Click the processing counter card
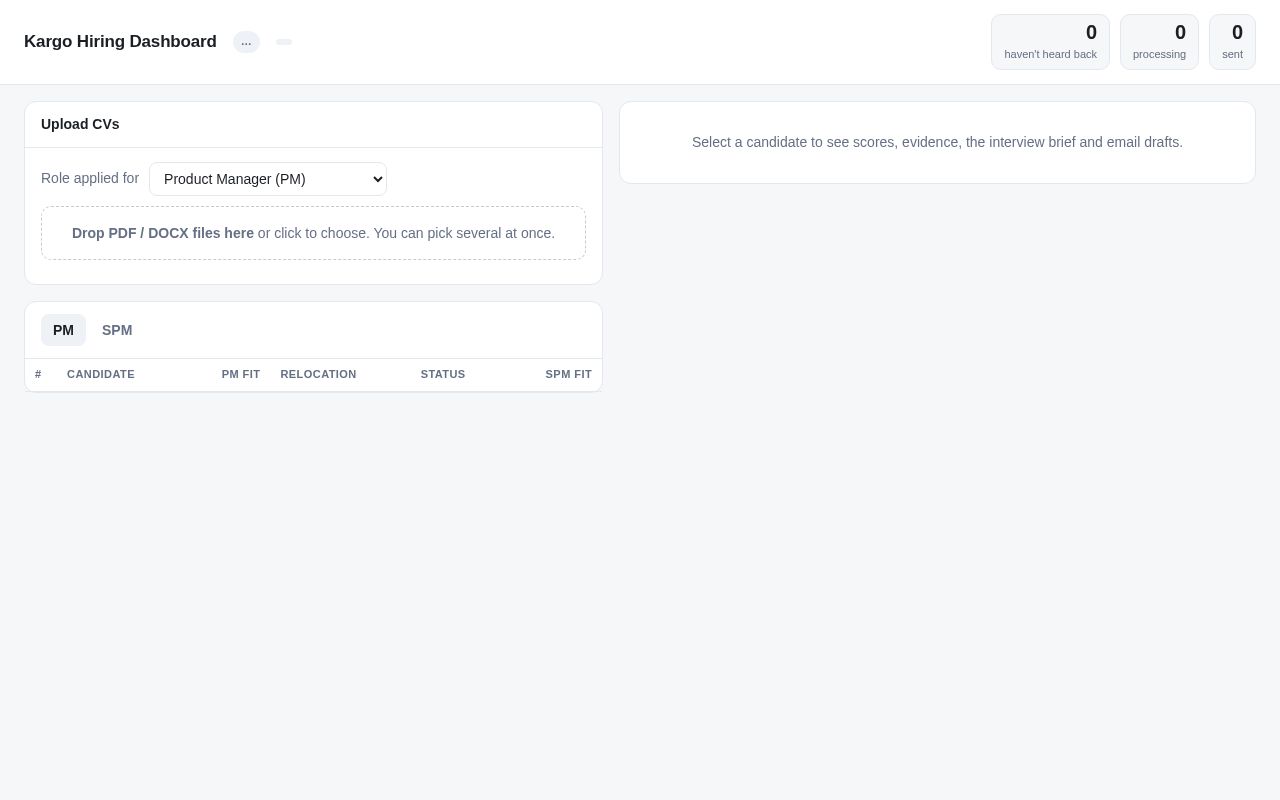1280x800 pixels. click(1159, 42)
